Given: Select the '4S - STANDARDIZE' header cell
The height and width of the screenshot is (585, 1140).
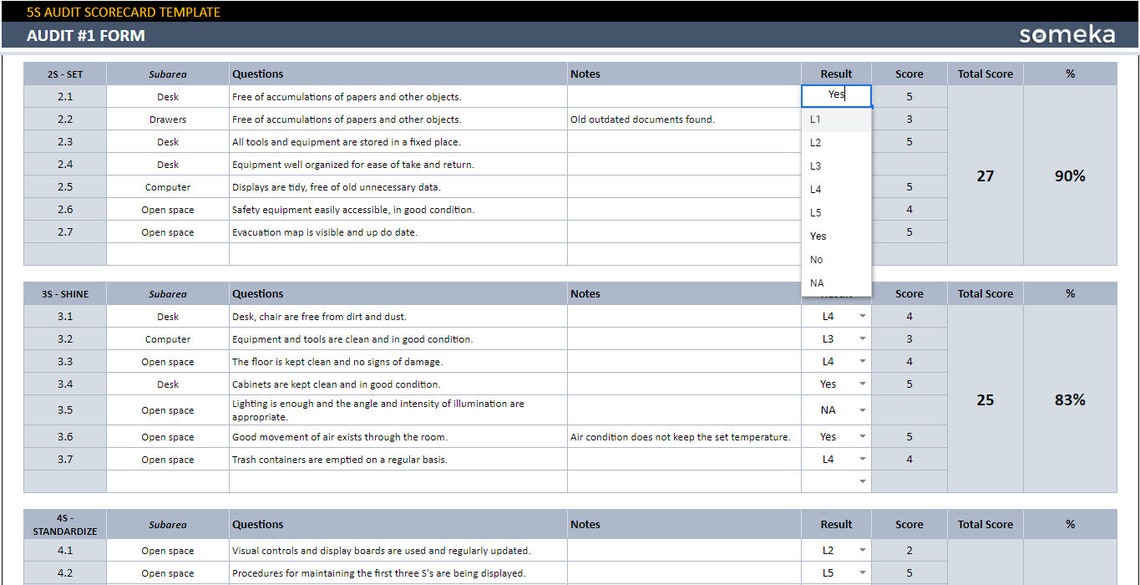Looking at the screenshot, I should pos(65,524).
